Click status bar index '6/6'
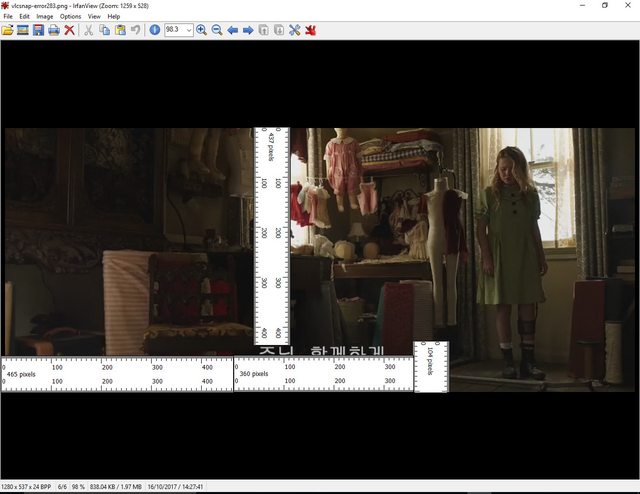The height and width of the screenshot is (494, 640). point(62,487)
